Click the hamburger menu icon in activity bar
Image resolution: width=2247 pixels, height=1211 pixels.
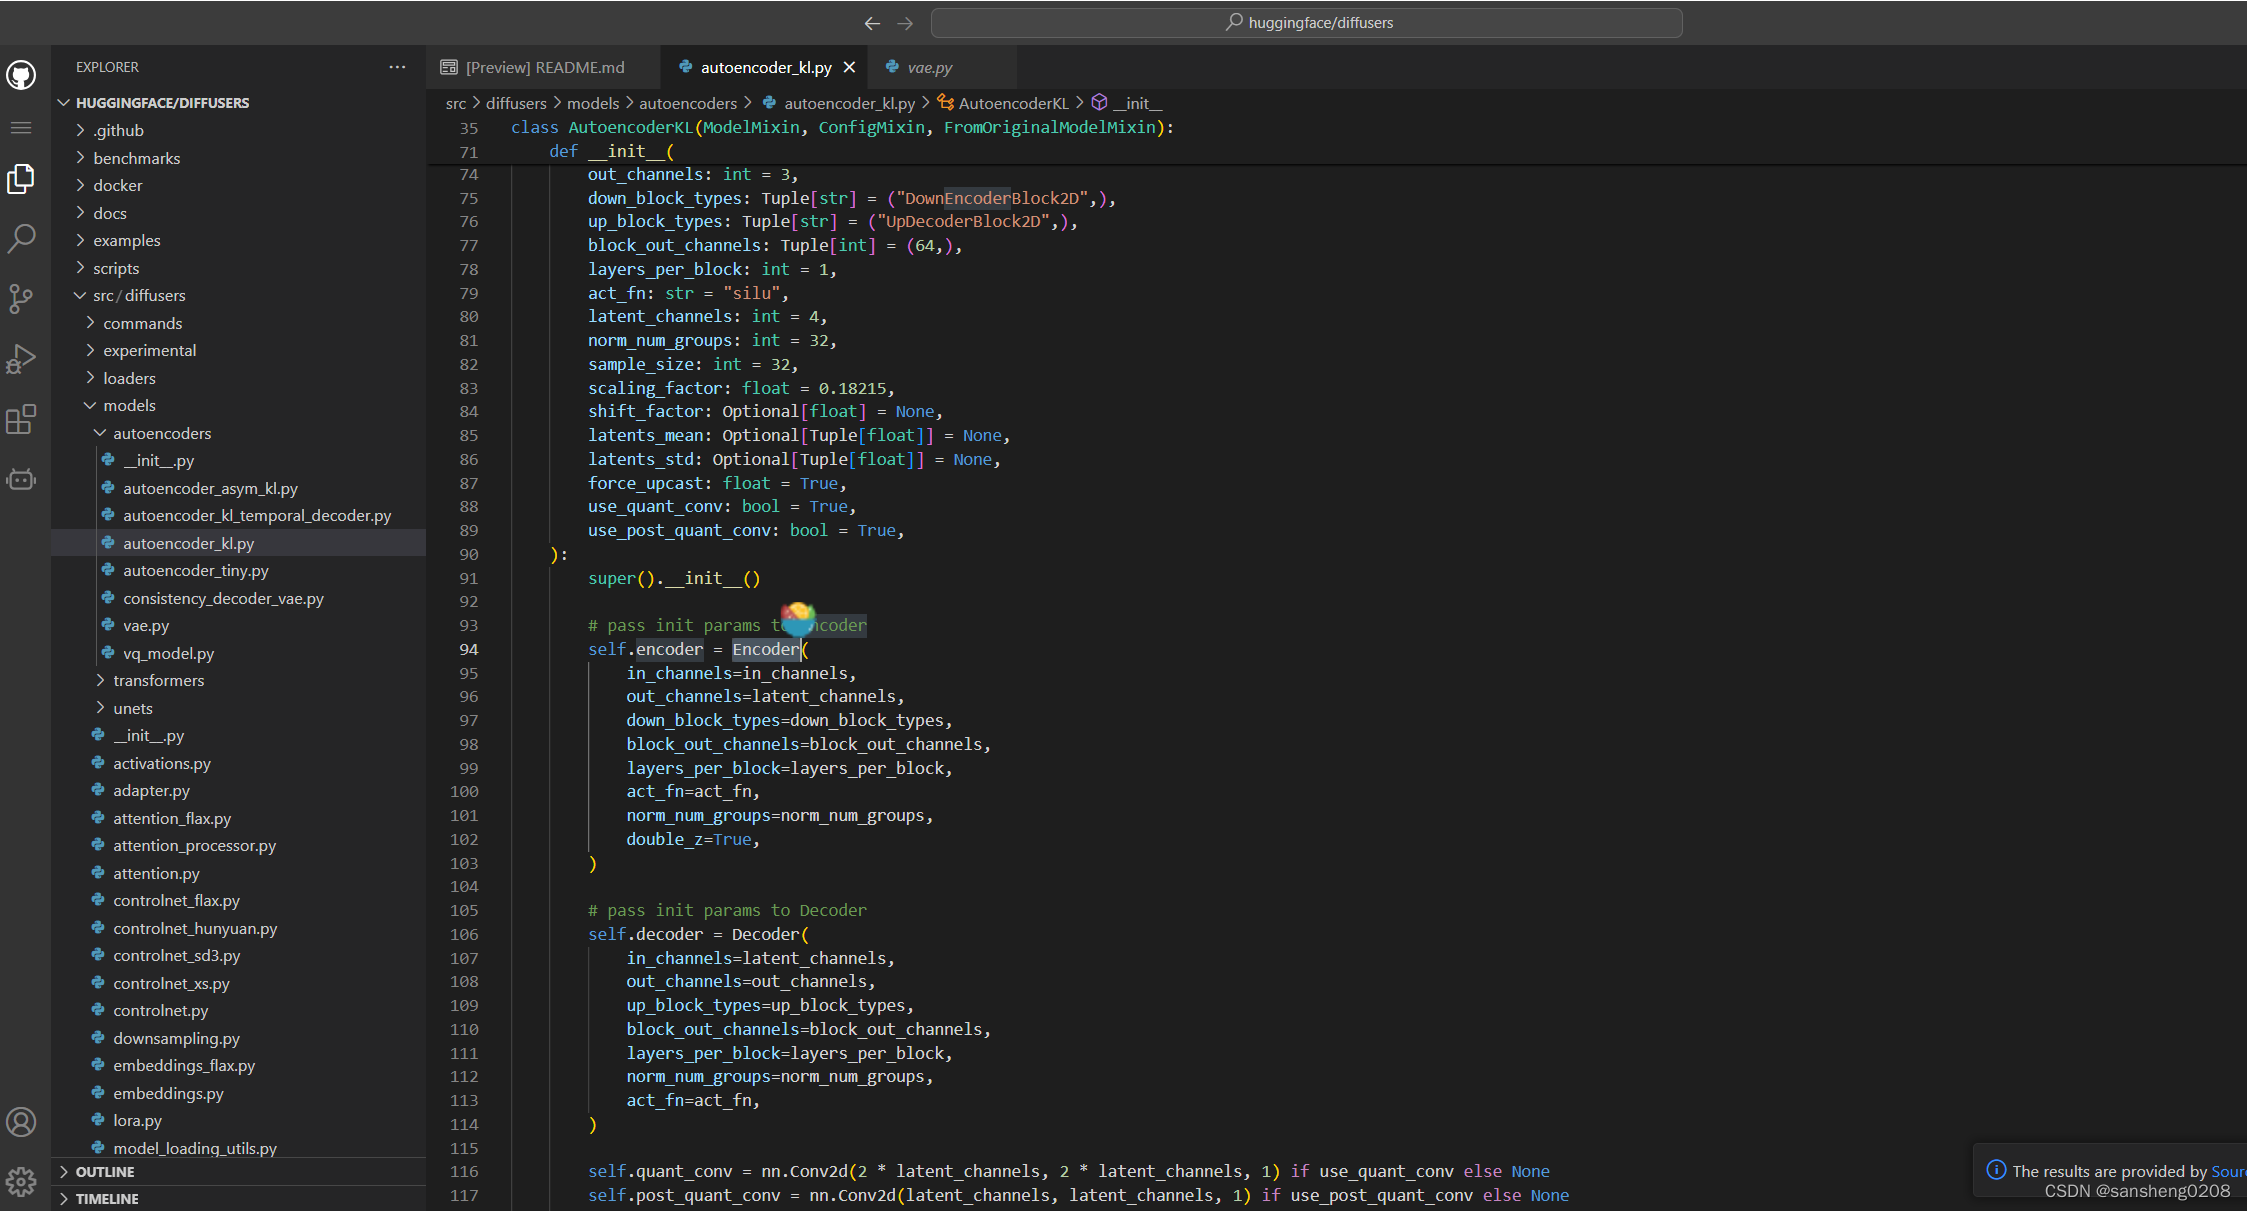click(x=21, y=128)
